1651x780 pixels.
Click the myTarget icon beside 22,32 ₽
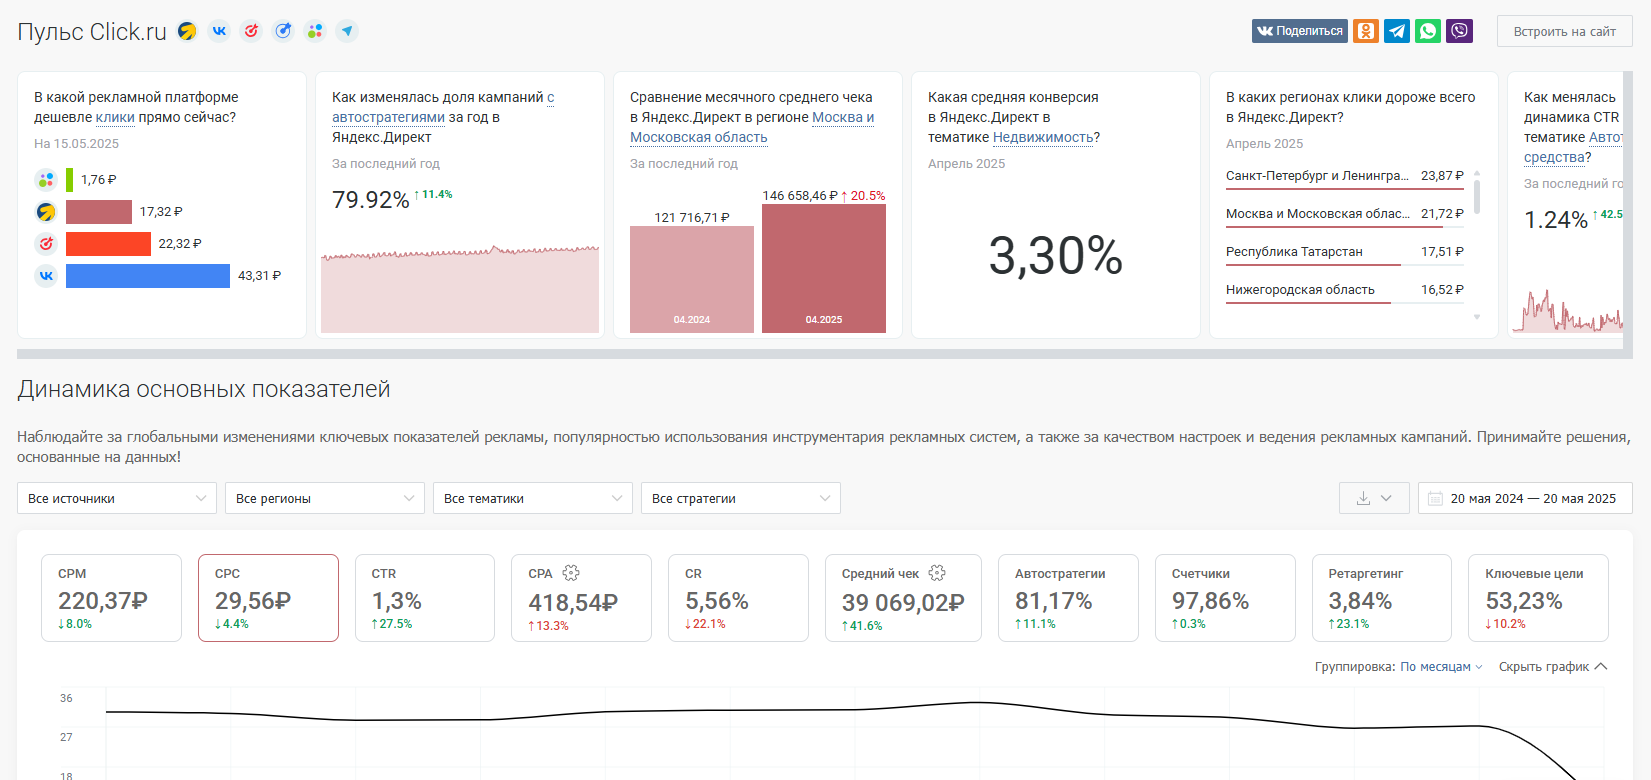click(46, 244)
